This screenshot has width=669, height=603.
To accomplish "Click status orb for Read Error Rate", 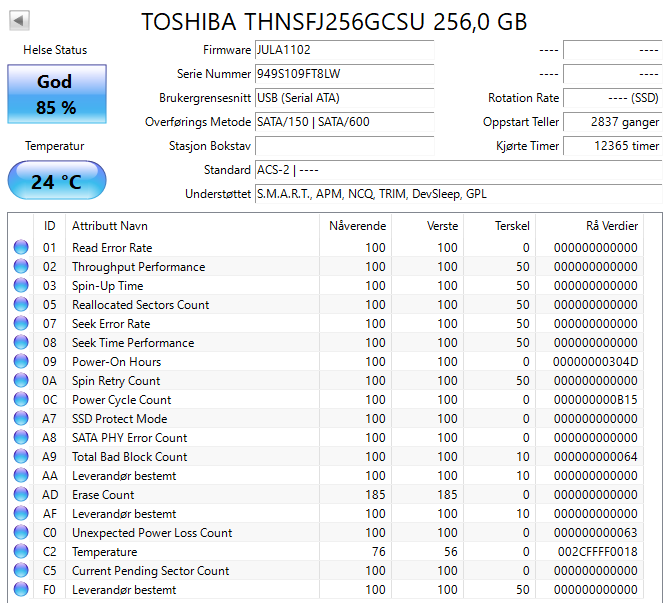I will 21,248.
